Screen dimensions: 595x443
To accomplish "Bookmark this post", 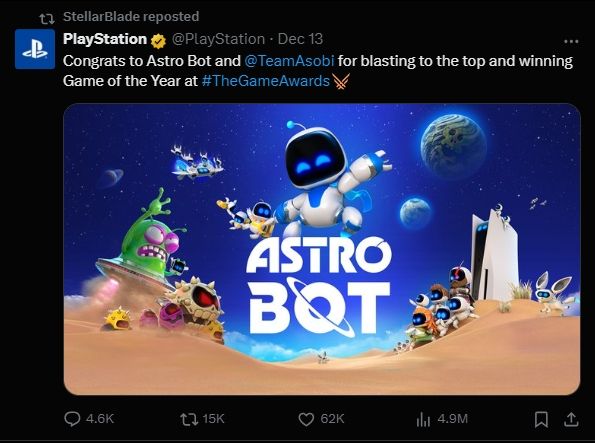I will click(x=541, y=419).
